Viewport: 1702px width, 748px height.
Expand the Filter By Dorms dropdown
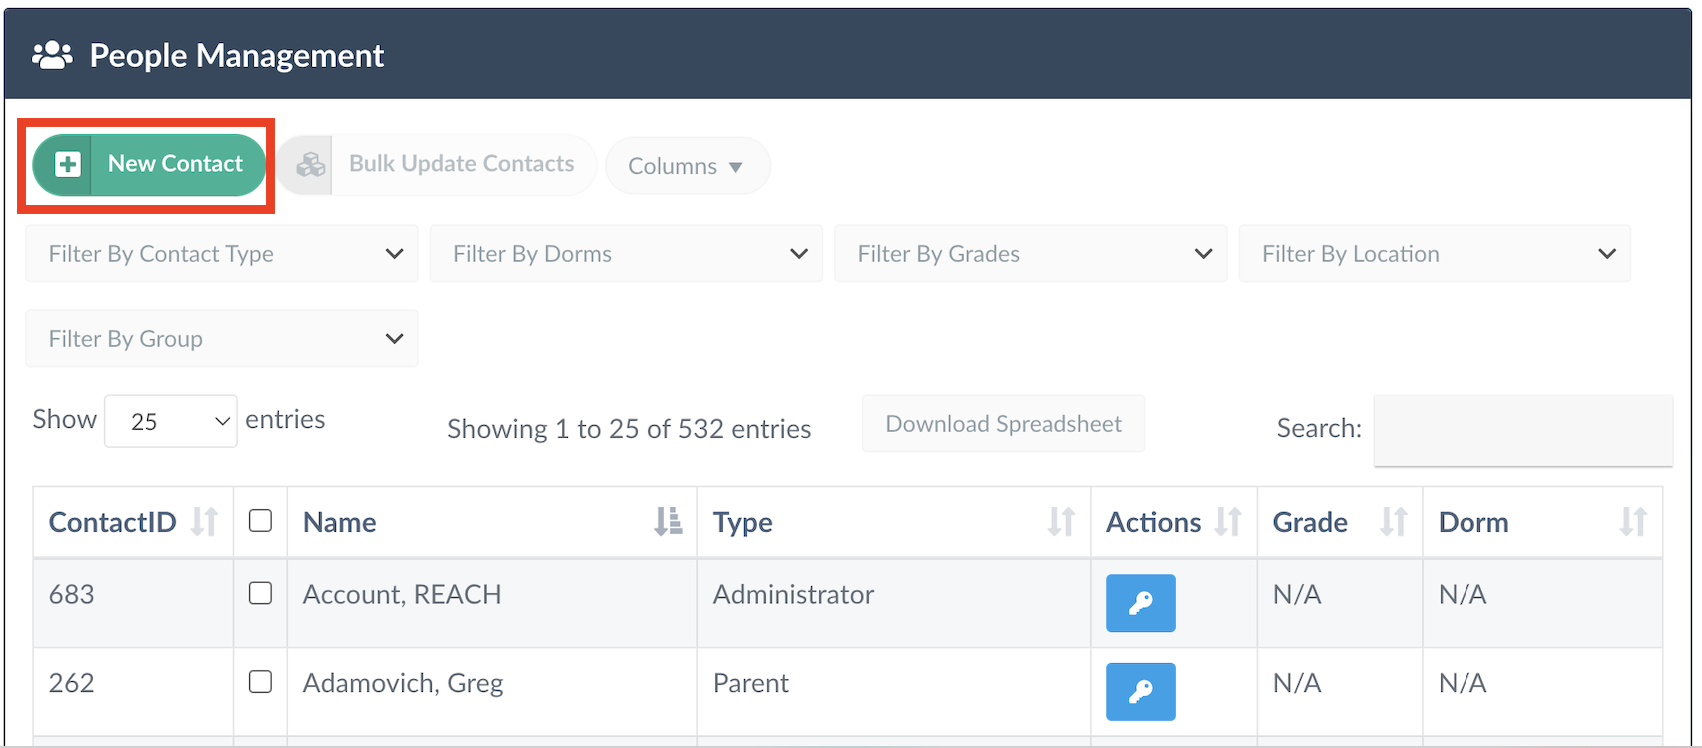[626, 254]
